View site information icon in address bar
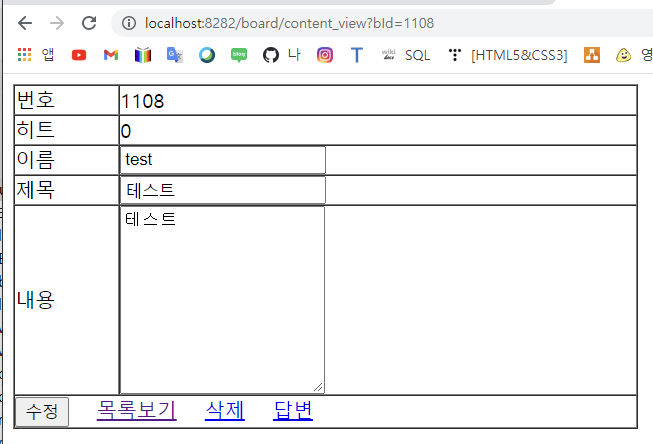 coord(129,23)
